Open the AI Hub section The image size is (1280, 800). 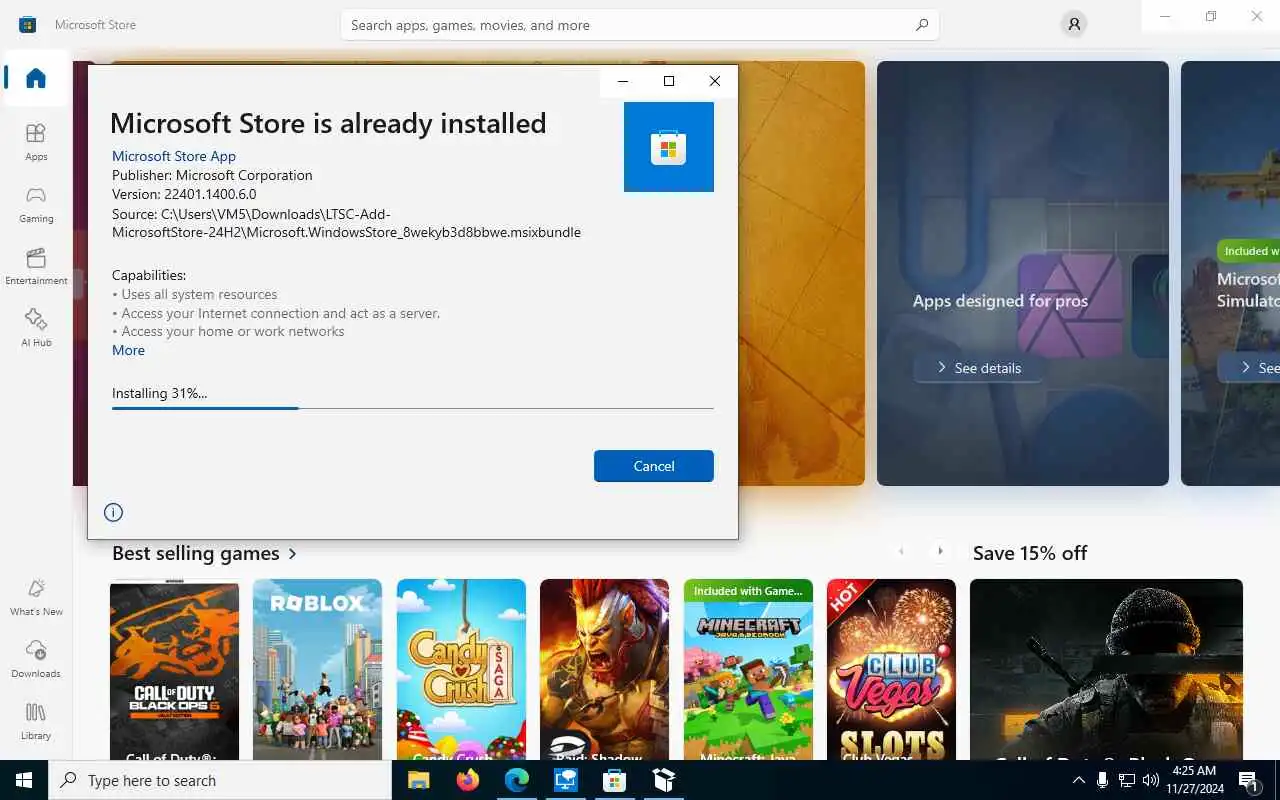click(36, 327)
